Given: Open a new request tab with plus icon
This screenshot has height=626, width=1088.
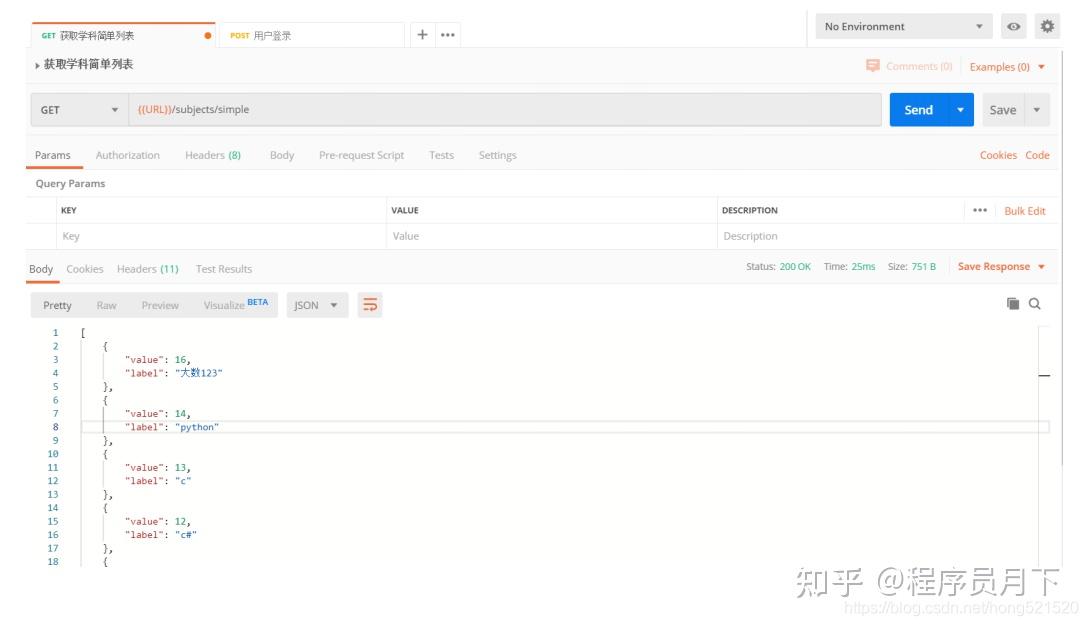Looking at the screenshot, I should click(422, 34).
